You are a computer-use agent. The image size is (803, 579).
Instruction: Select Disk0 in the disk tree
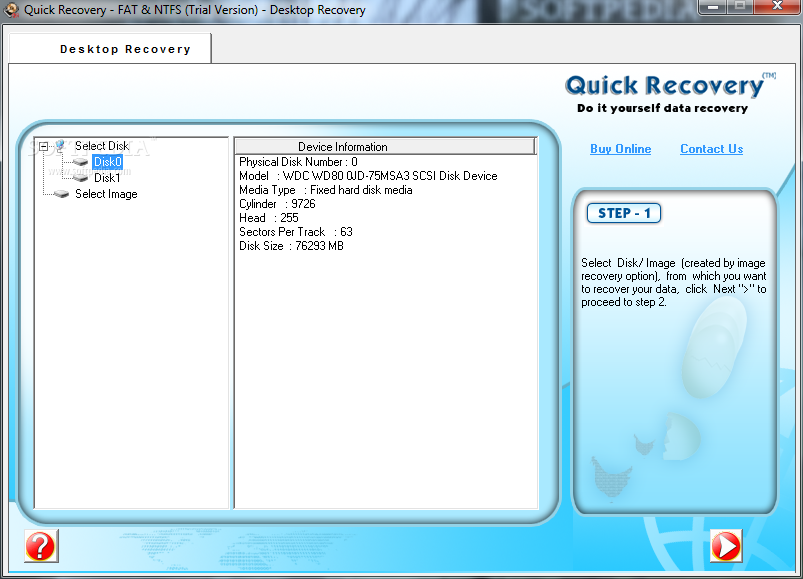coord(108,162)
